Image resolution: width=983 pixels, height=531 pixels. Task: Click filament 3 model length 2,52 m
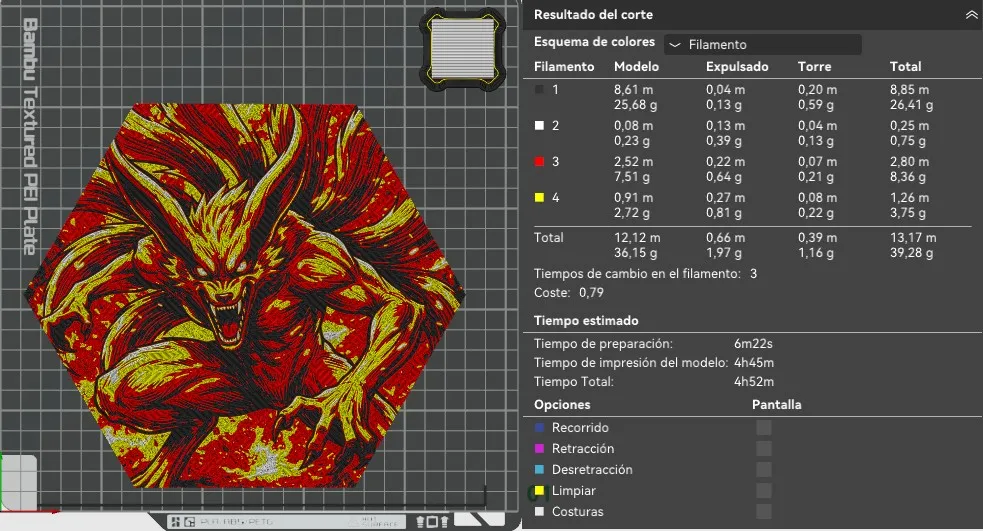click(633, 161)
